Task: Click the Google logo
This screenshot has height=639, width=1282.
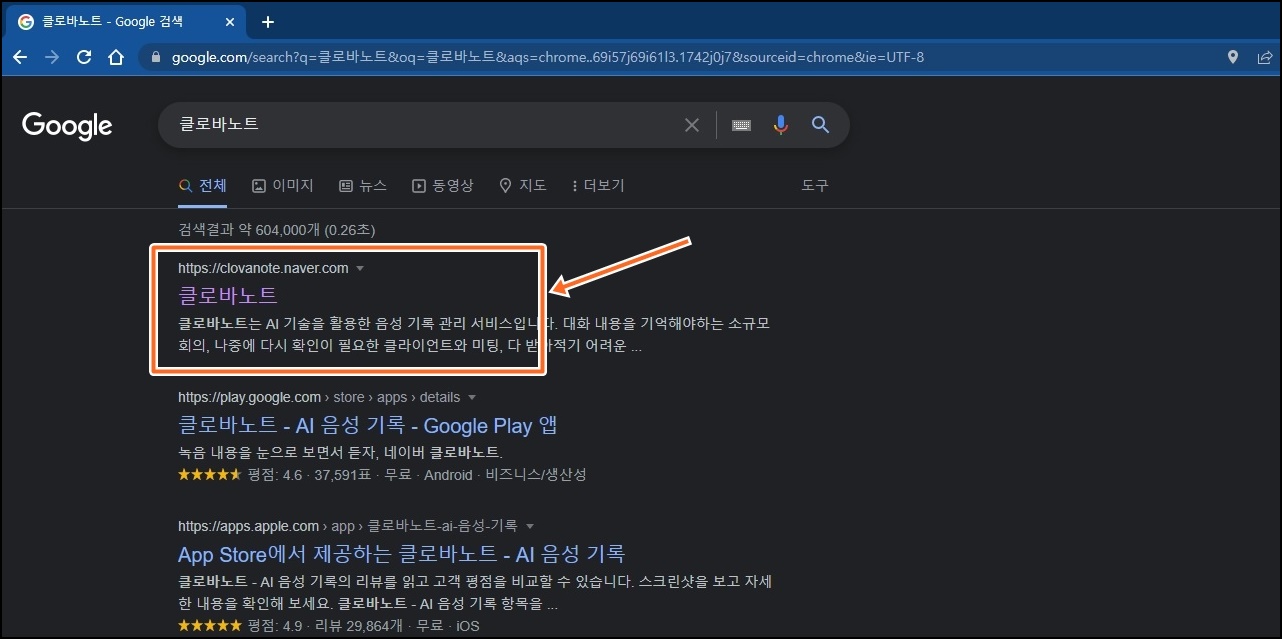Action: [x=67, y=126]
